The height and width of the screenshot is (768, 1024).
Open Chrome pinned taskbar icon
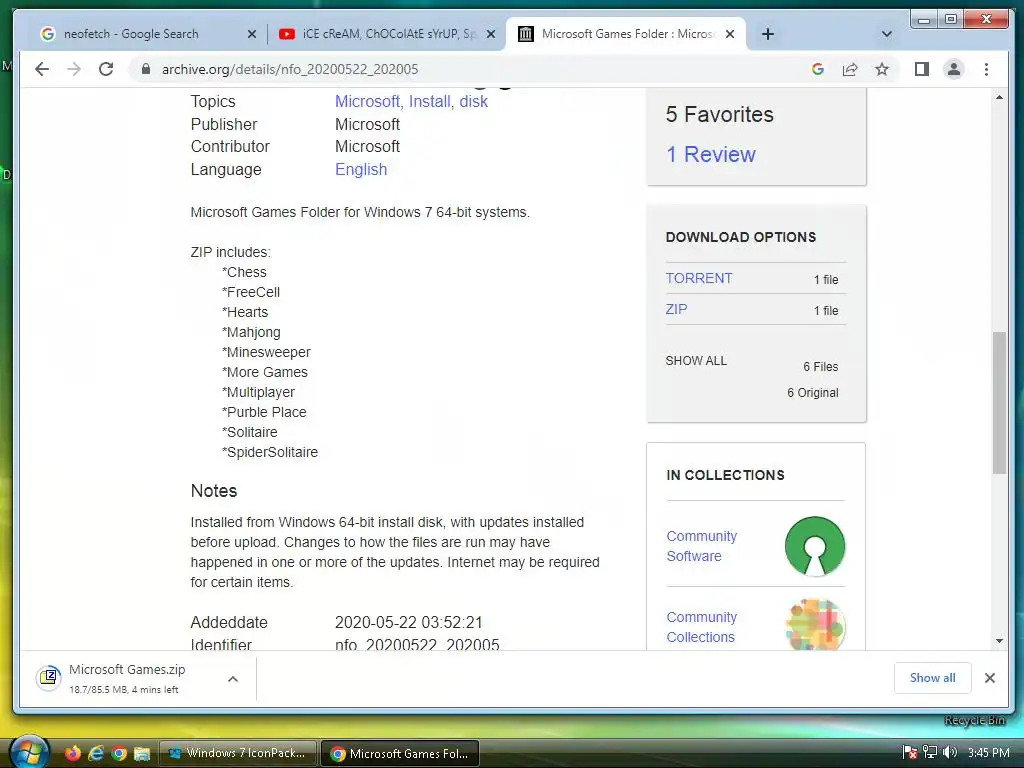(119, 753)
